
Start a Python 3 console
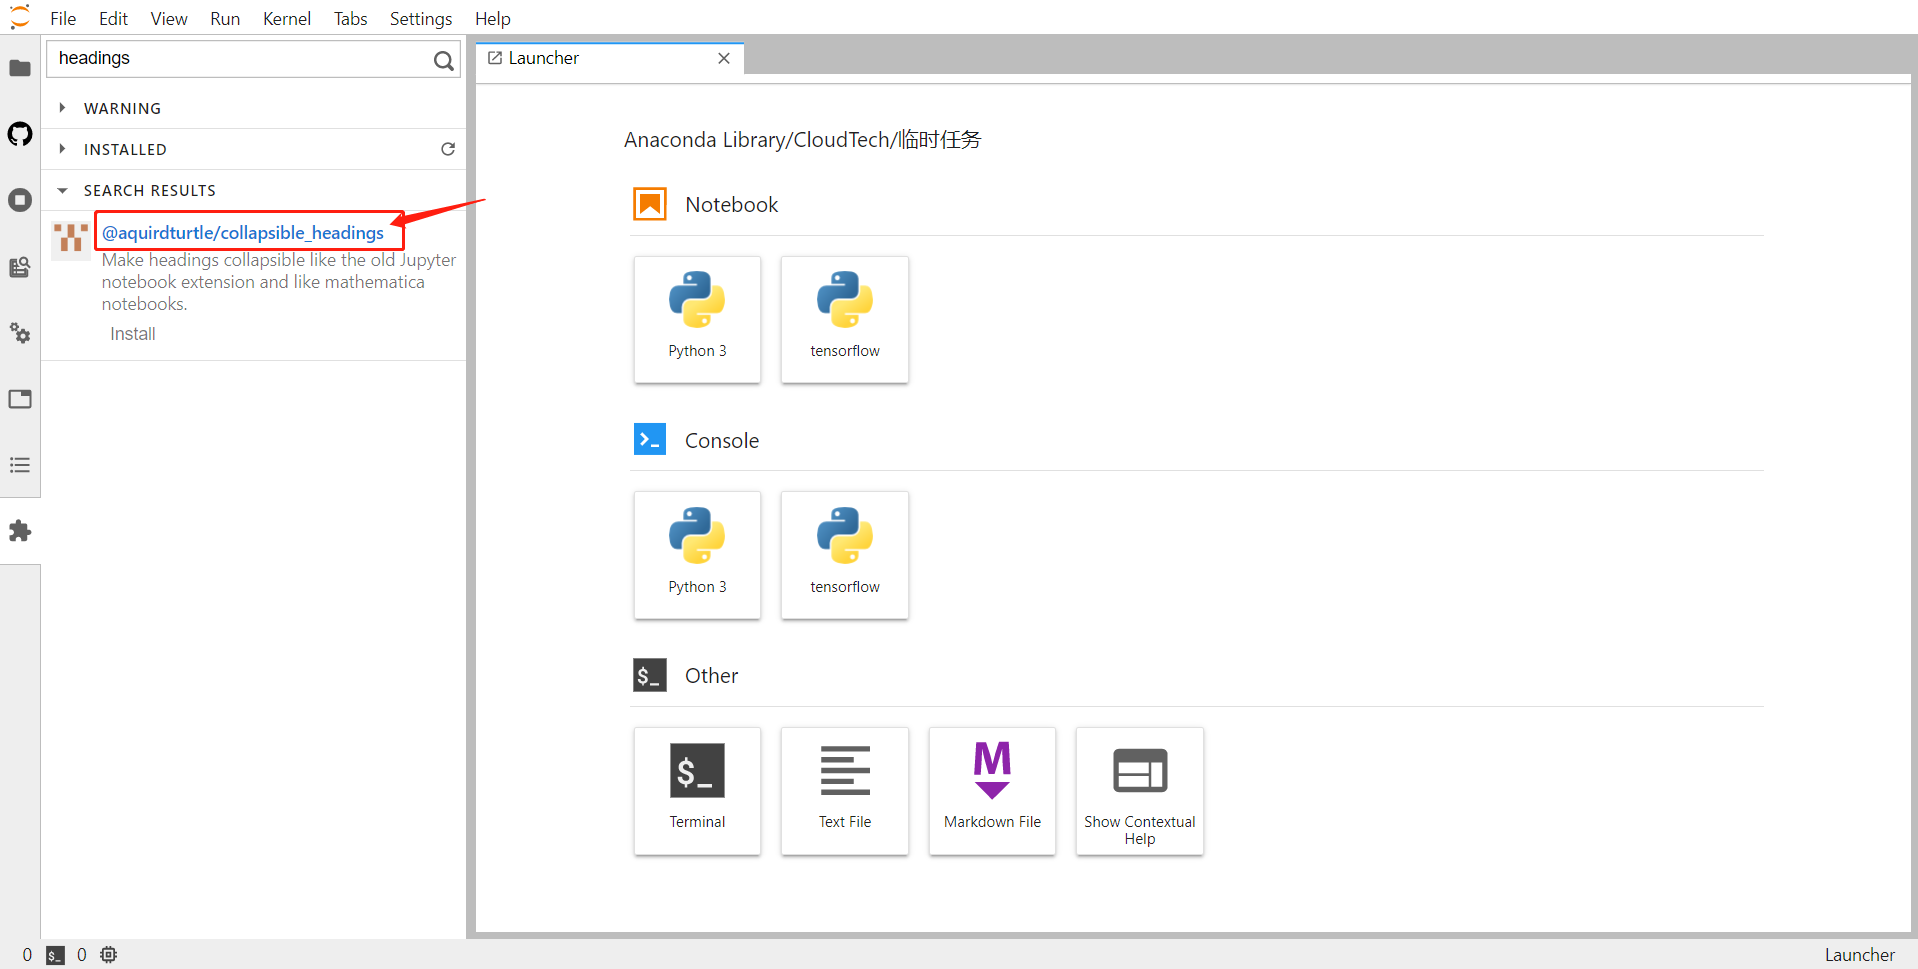(697, 555)
